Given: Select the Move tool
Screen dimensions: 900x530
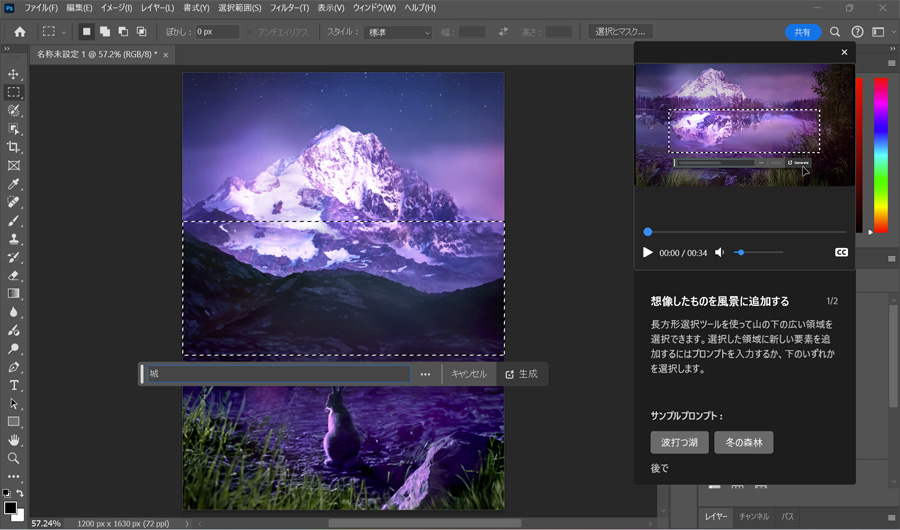Looking at the screenshot, I should (x=13, y=73).
